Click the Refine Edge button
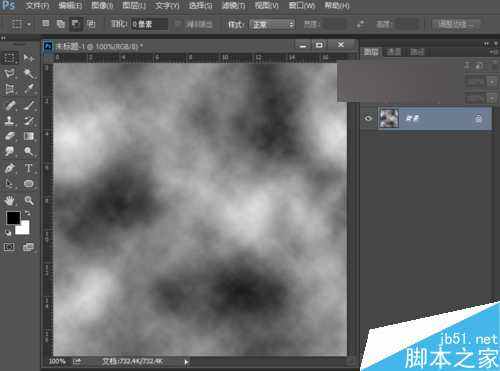The height and width of the screenshot is (371, 500). tap(456, 24)
